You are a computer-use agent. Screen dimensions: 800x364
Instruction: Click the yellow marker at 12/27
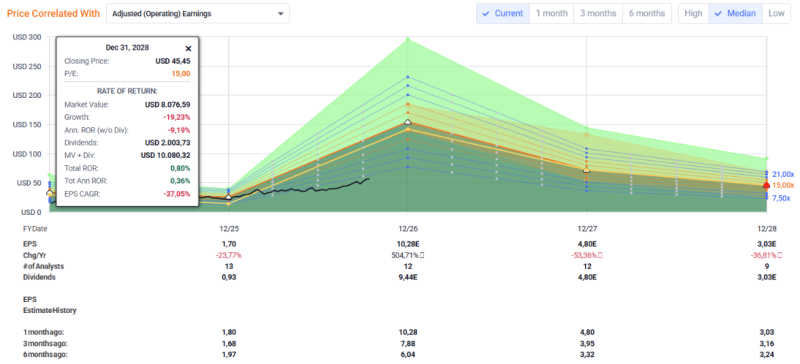click(587, 169)
